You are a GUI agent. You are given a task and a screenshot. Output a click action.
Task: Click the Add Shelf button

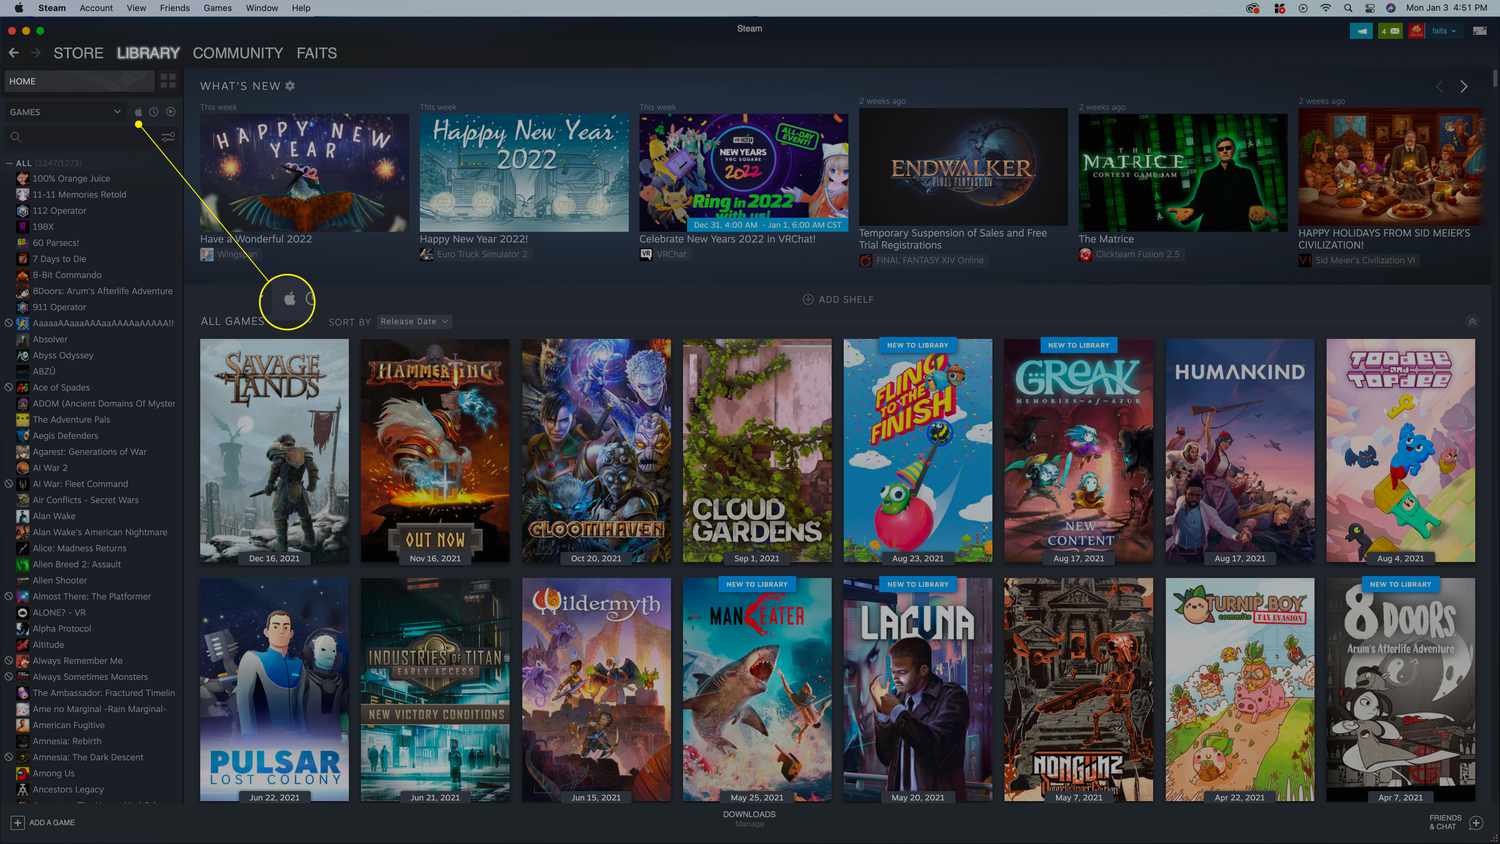(838, 299)
